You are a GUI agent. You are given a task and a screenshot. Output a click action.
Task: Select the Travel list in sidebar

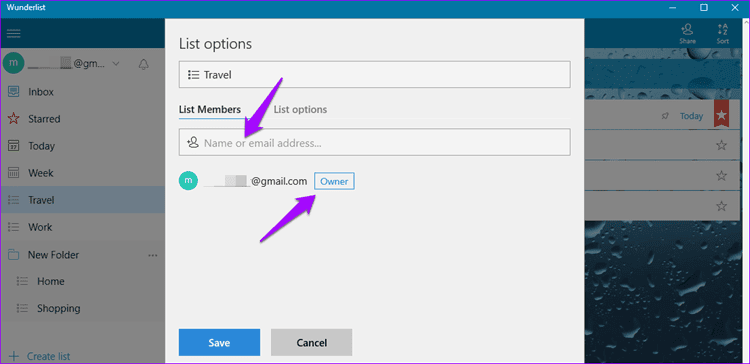click(x=83, y=200)
